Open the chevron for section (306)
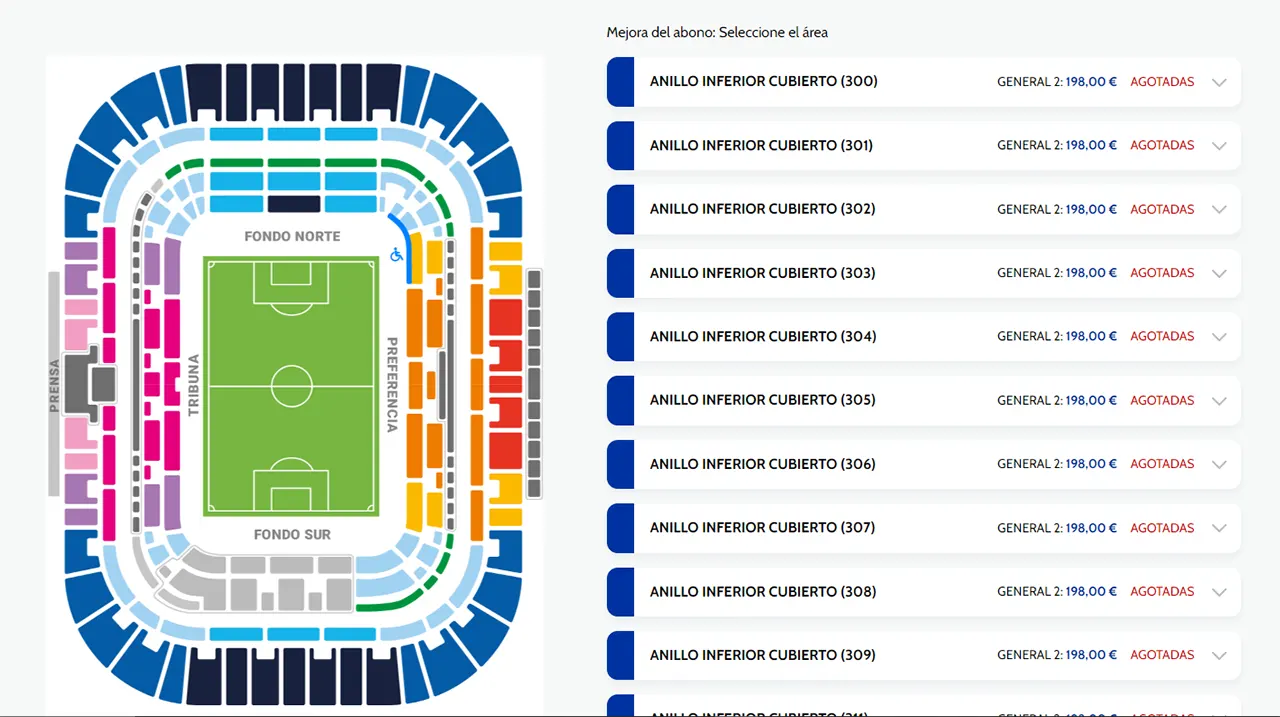This screenshot has width=1280, height=717. [1219, 464]
